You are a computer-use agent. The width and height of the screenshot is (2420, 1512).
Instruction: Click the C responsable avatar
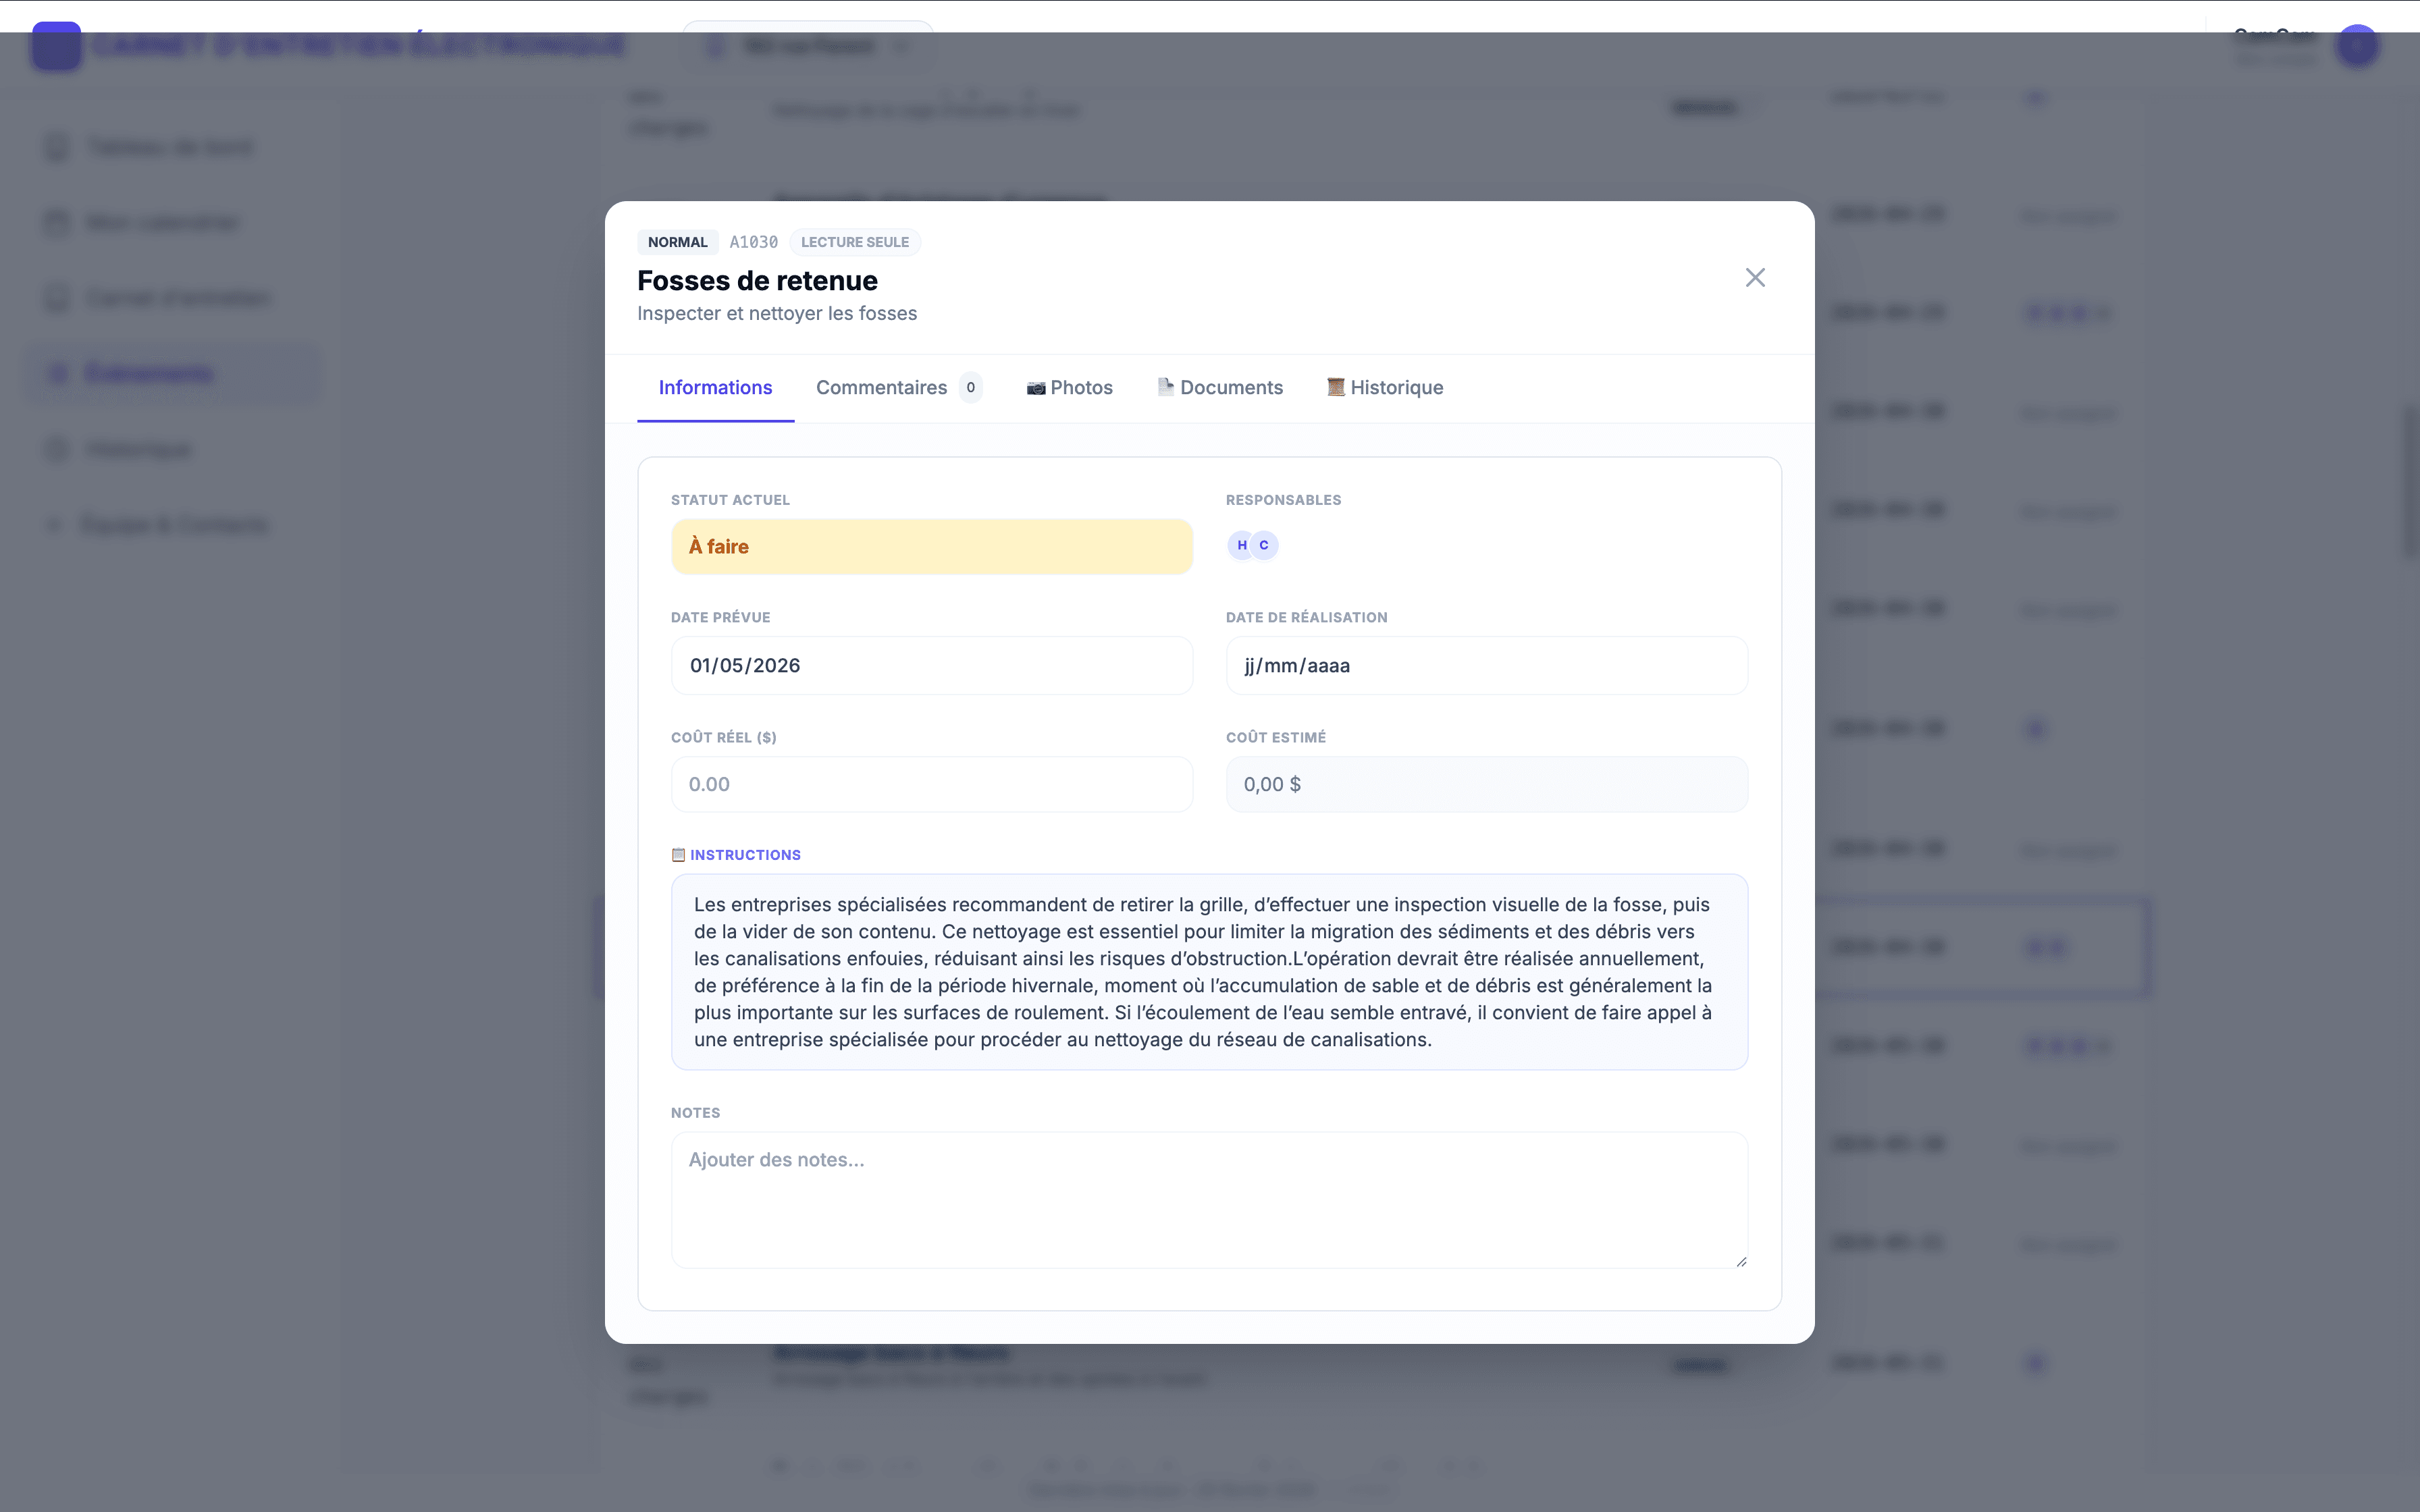pyautogui.click(x=1265, y=545)
